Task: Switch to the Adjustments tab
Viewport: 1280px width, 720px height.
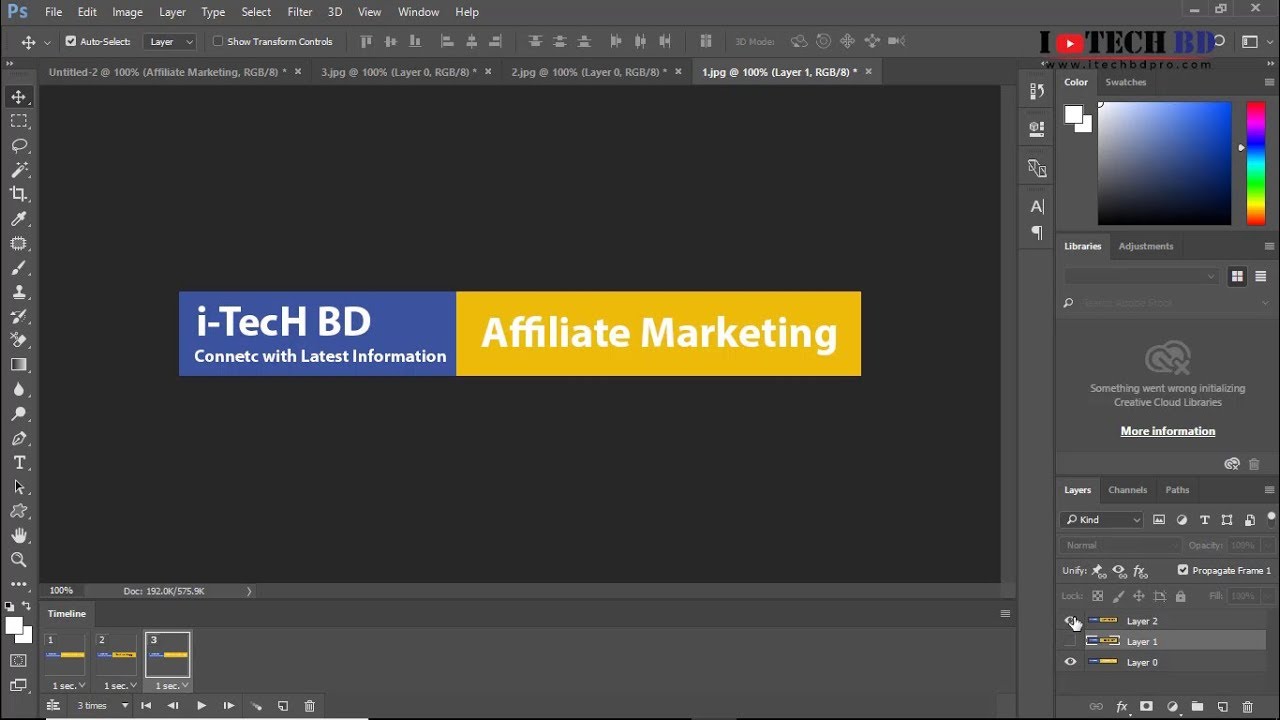Action: (x=1146, y=246)
